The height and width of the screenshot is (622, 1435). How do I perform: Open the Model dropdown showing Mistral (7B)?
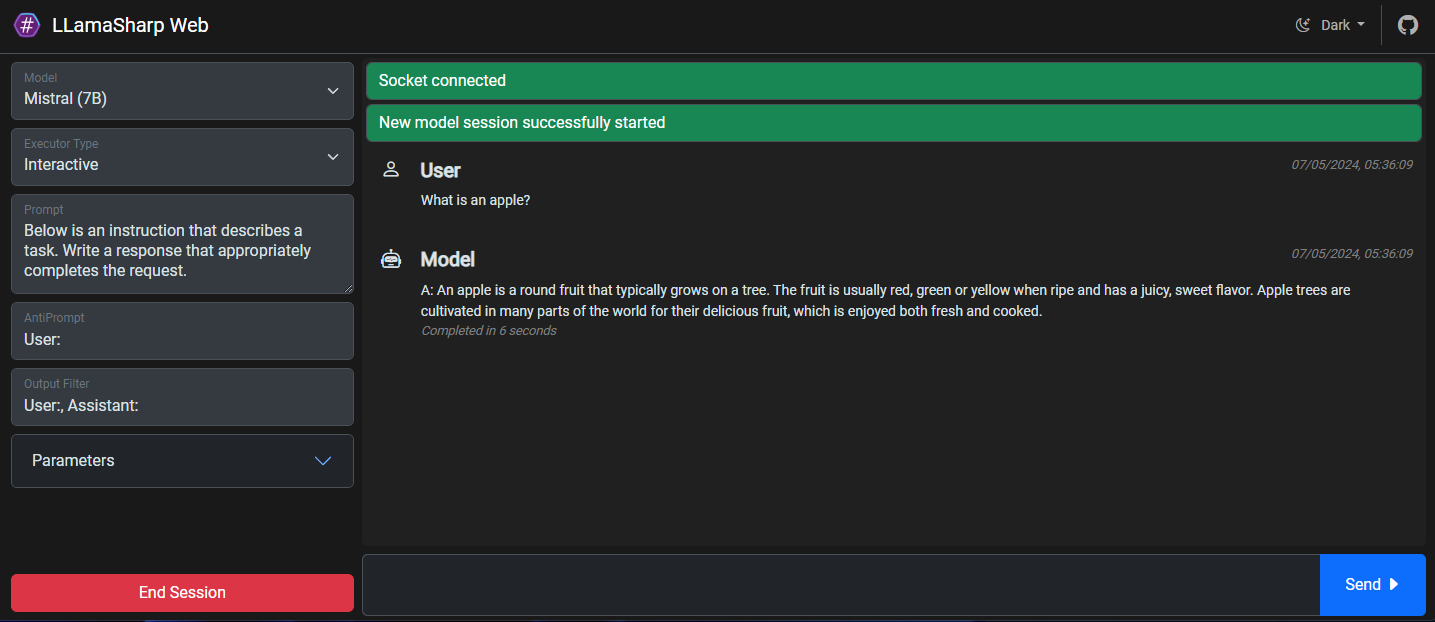[x=182, y=91]
